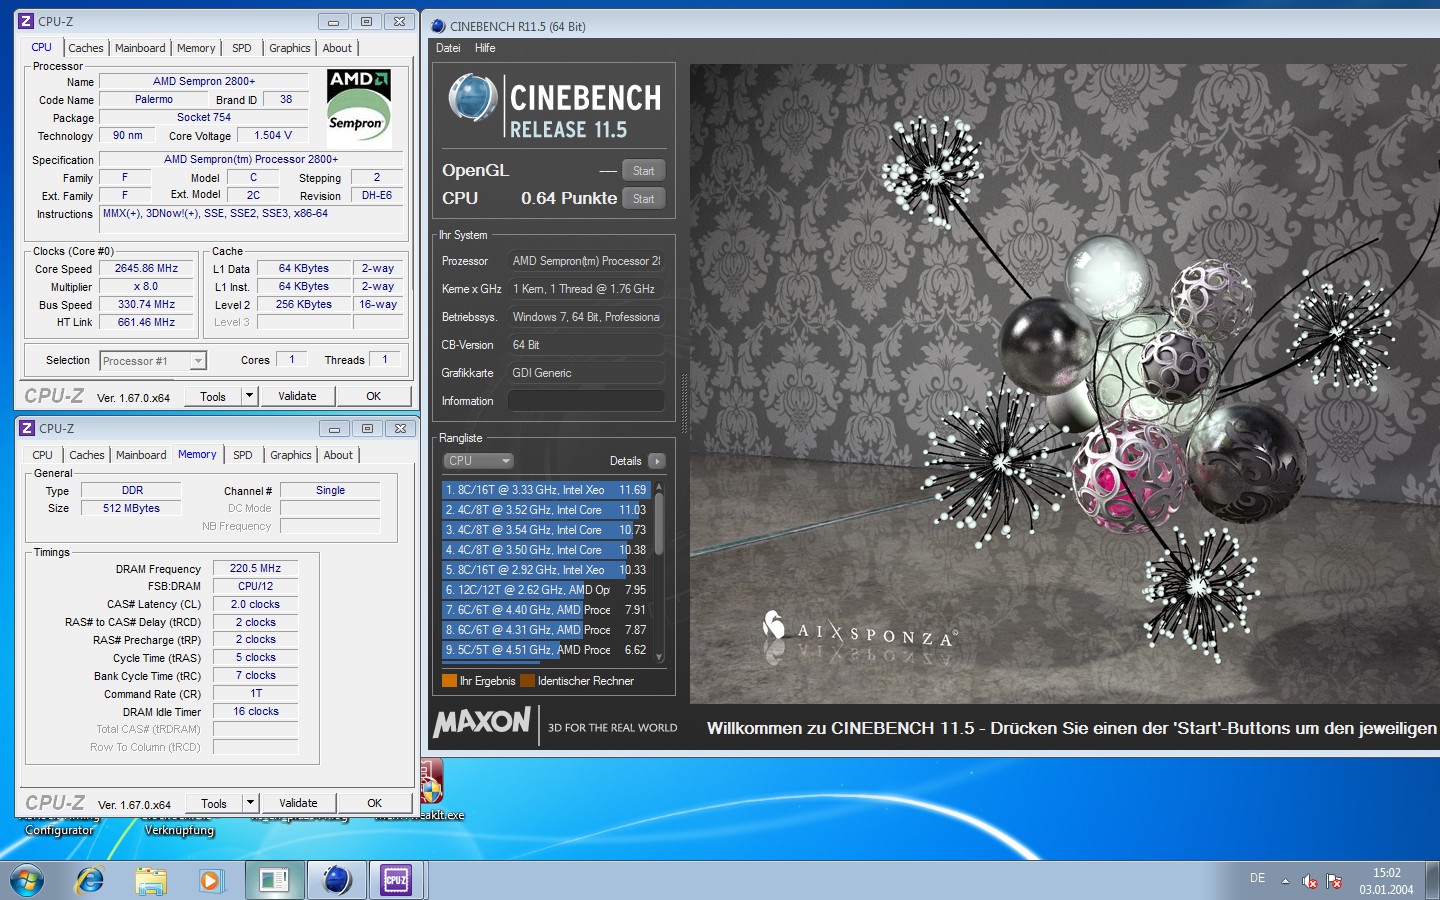Click the Details arrow button in Rangliste
The height and width of the screenshot is (900, 1440).
(656, 461)
